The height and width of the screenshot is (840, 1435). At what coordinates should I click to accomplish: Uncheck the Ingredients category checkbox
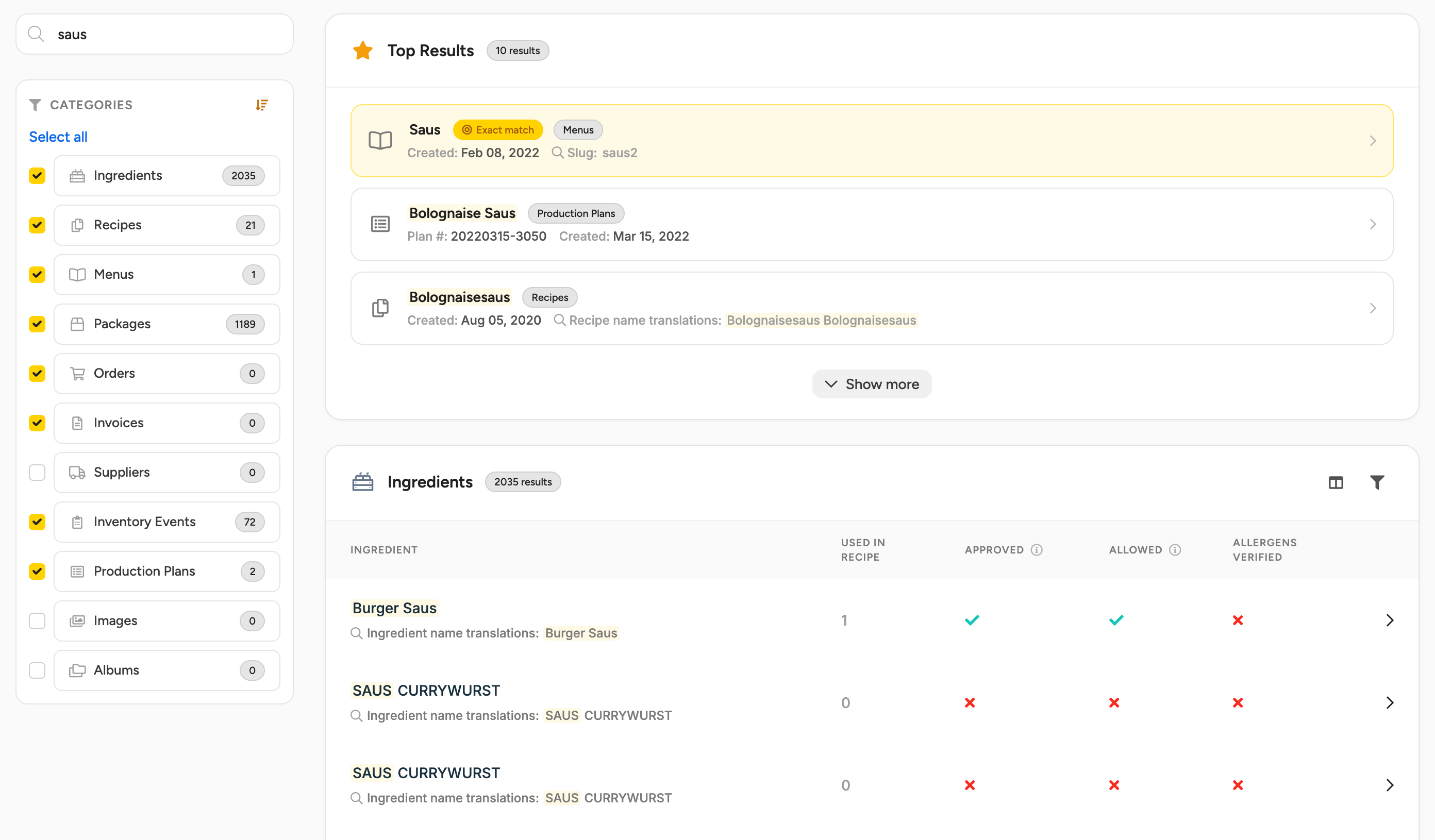tap(37, 175)
